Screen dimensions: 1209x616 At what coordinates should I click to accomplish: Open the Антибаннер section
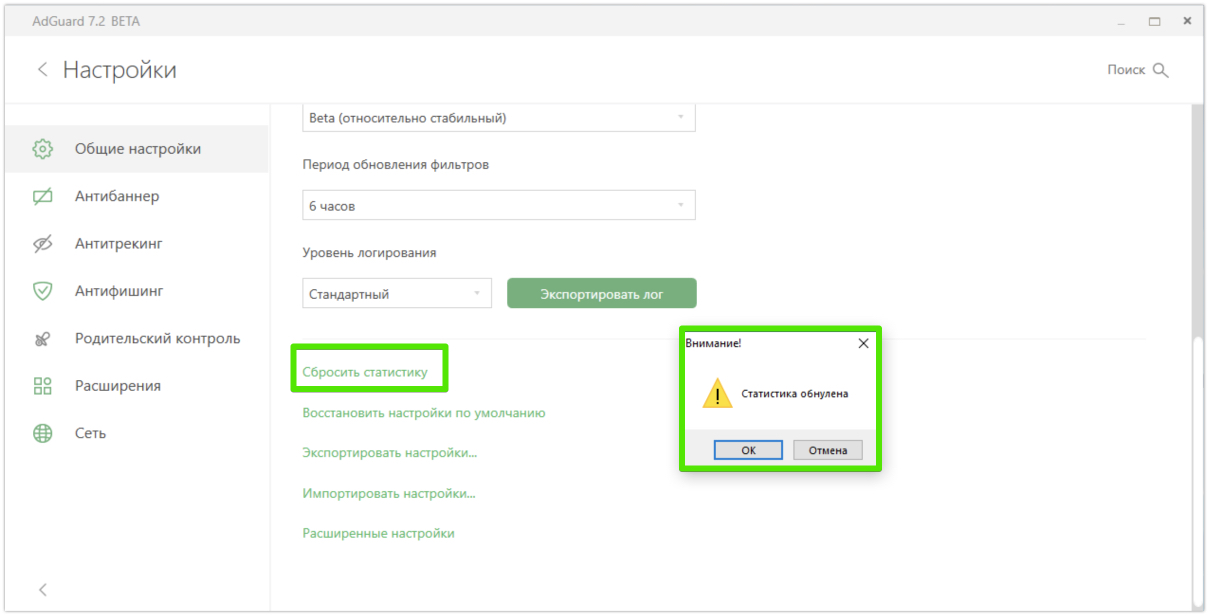(x=136, y=197)
